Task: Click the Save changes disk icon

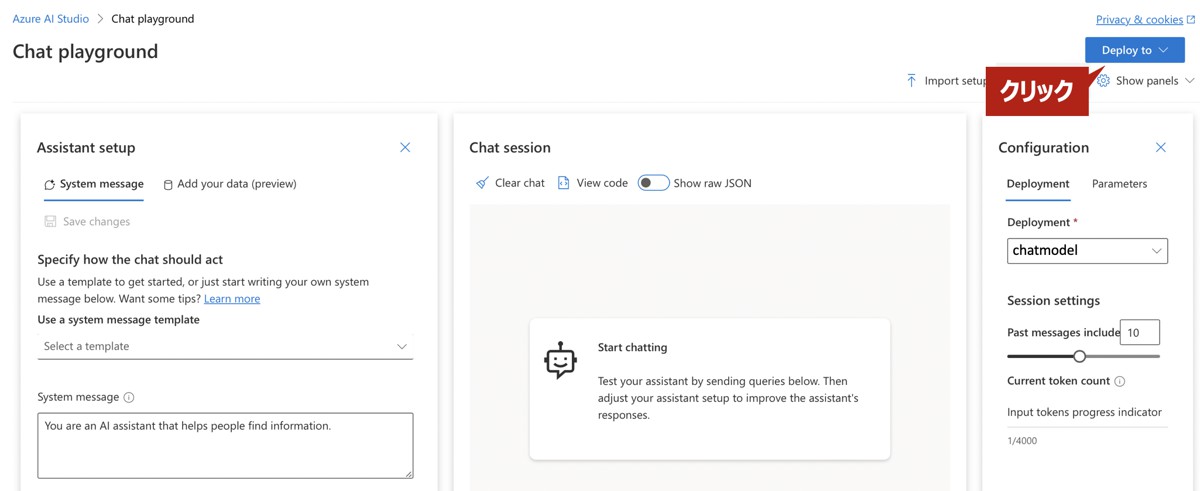Action: (50, 221)
